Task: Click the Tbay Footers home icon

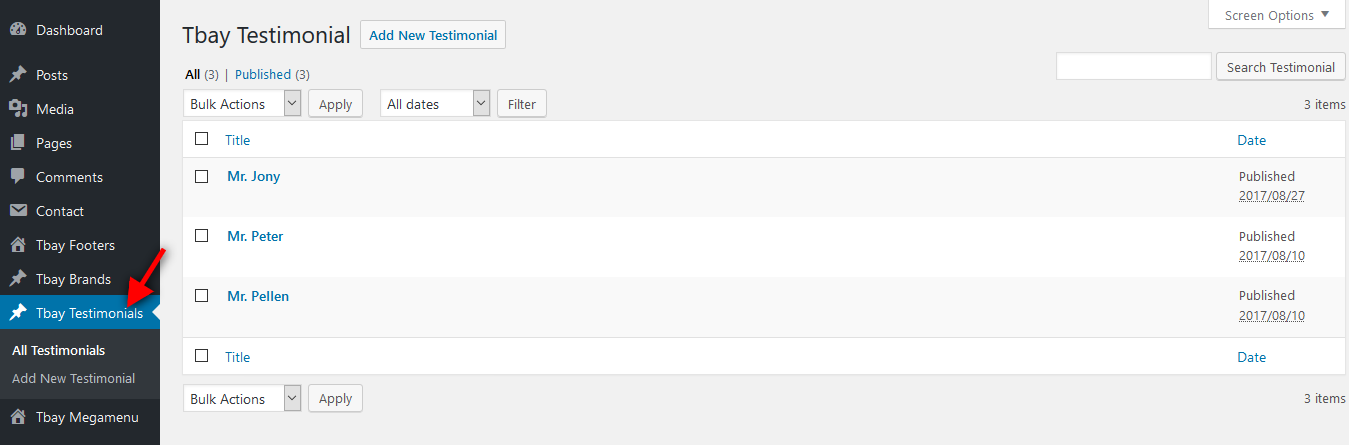Action: (x=17, y=245)
